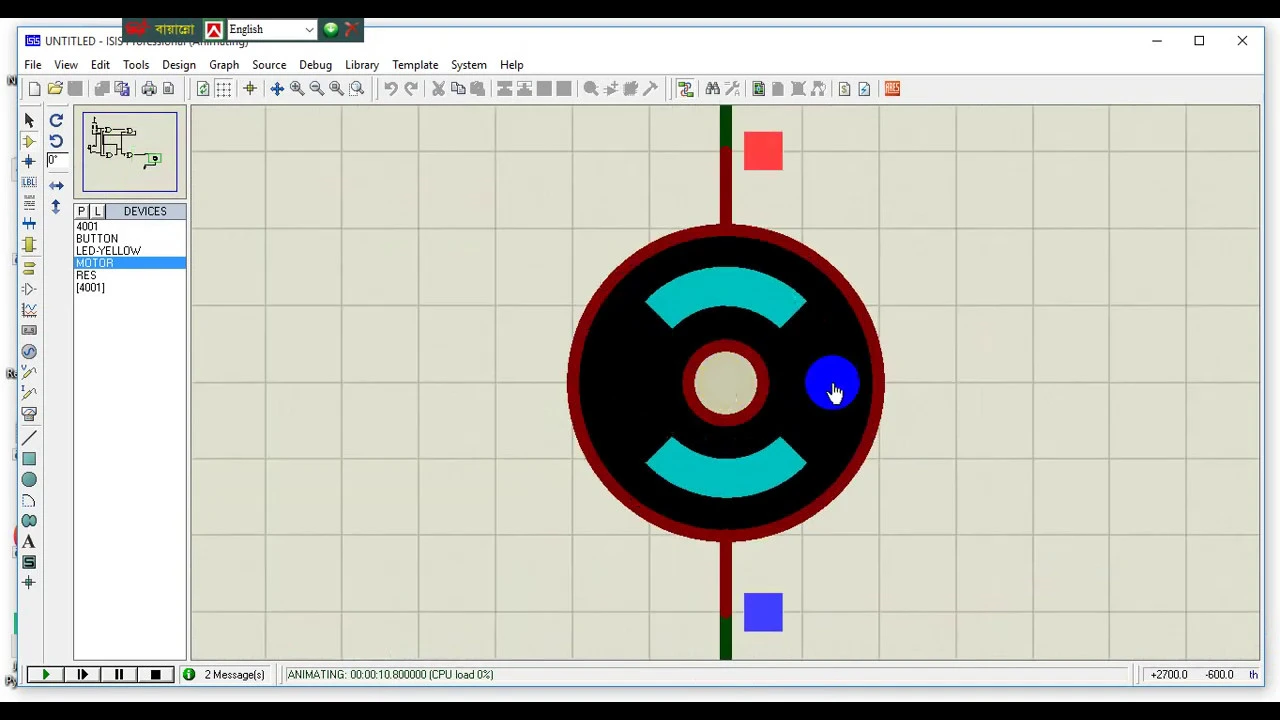Click the Redraw display icon
Screen dimensions: 1280x720
pyautogui.click(x=203, y=89)
